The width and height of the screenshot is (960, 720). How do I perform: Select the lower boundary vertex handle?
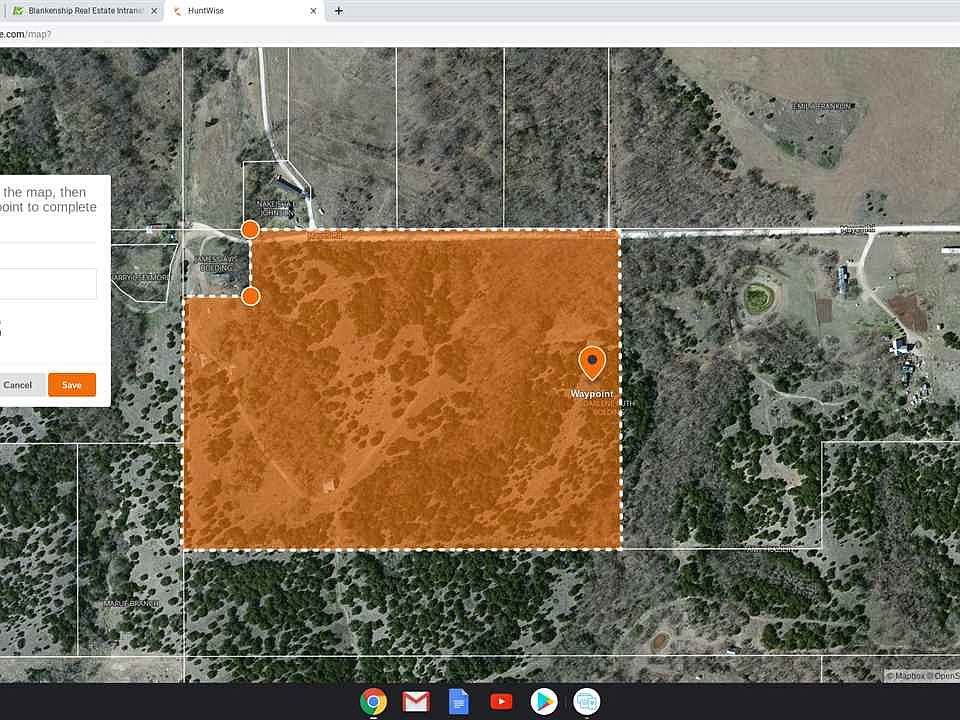250,296
